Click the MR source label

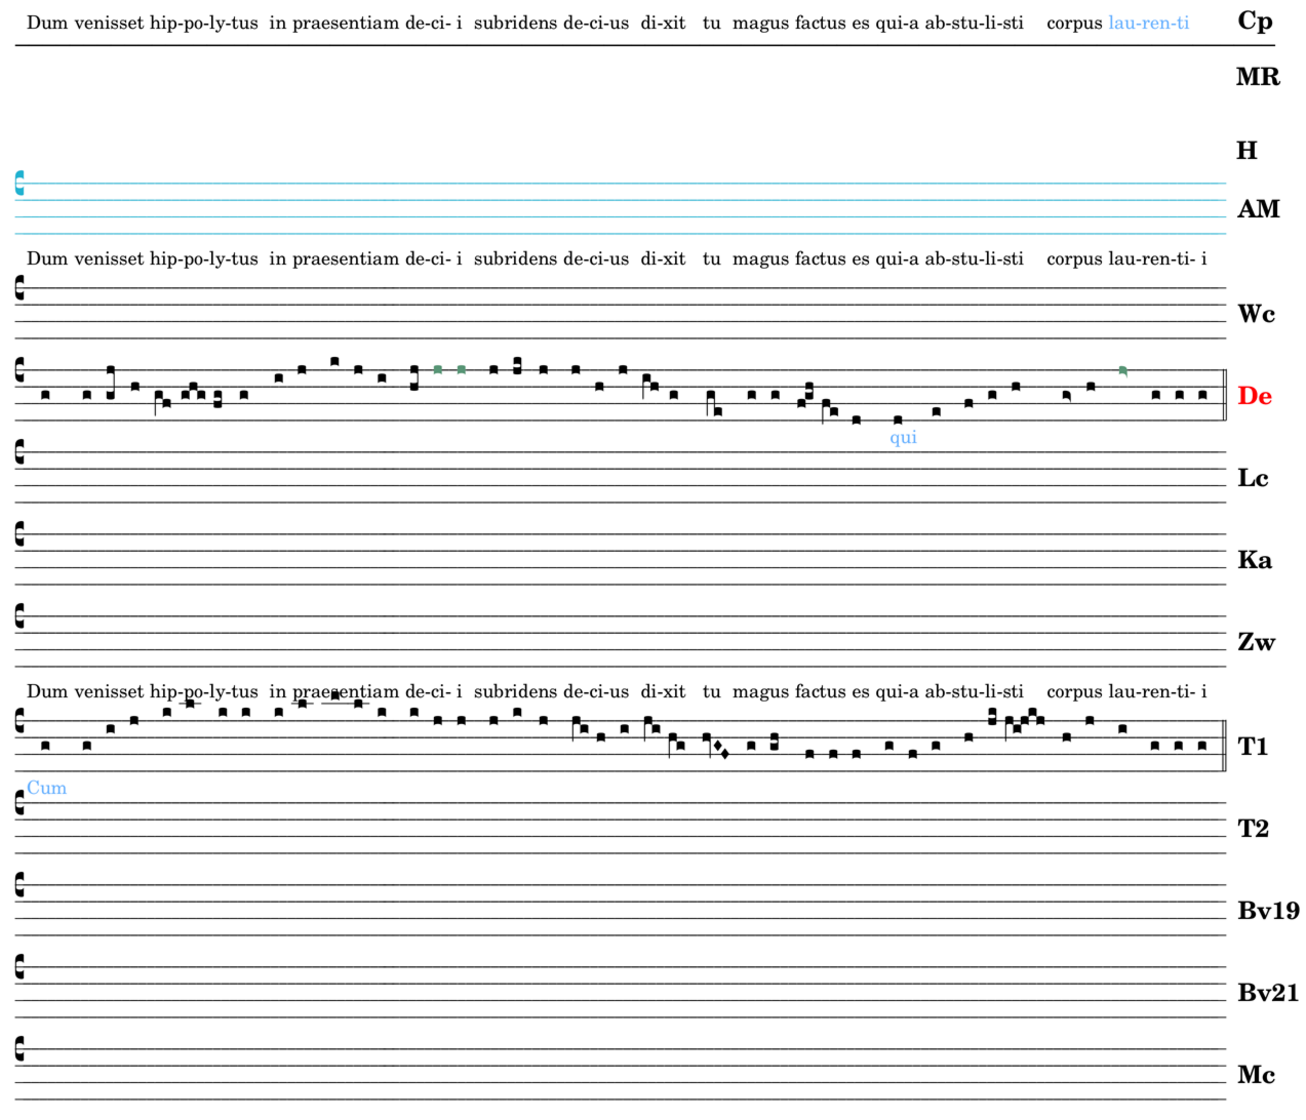point(1257,77)
